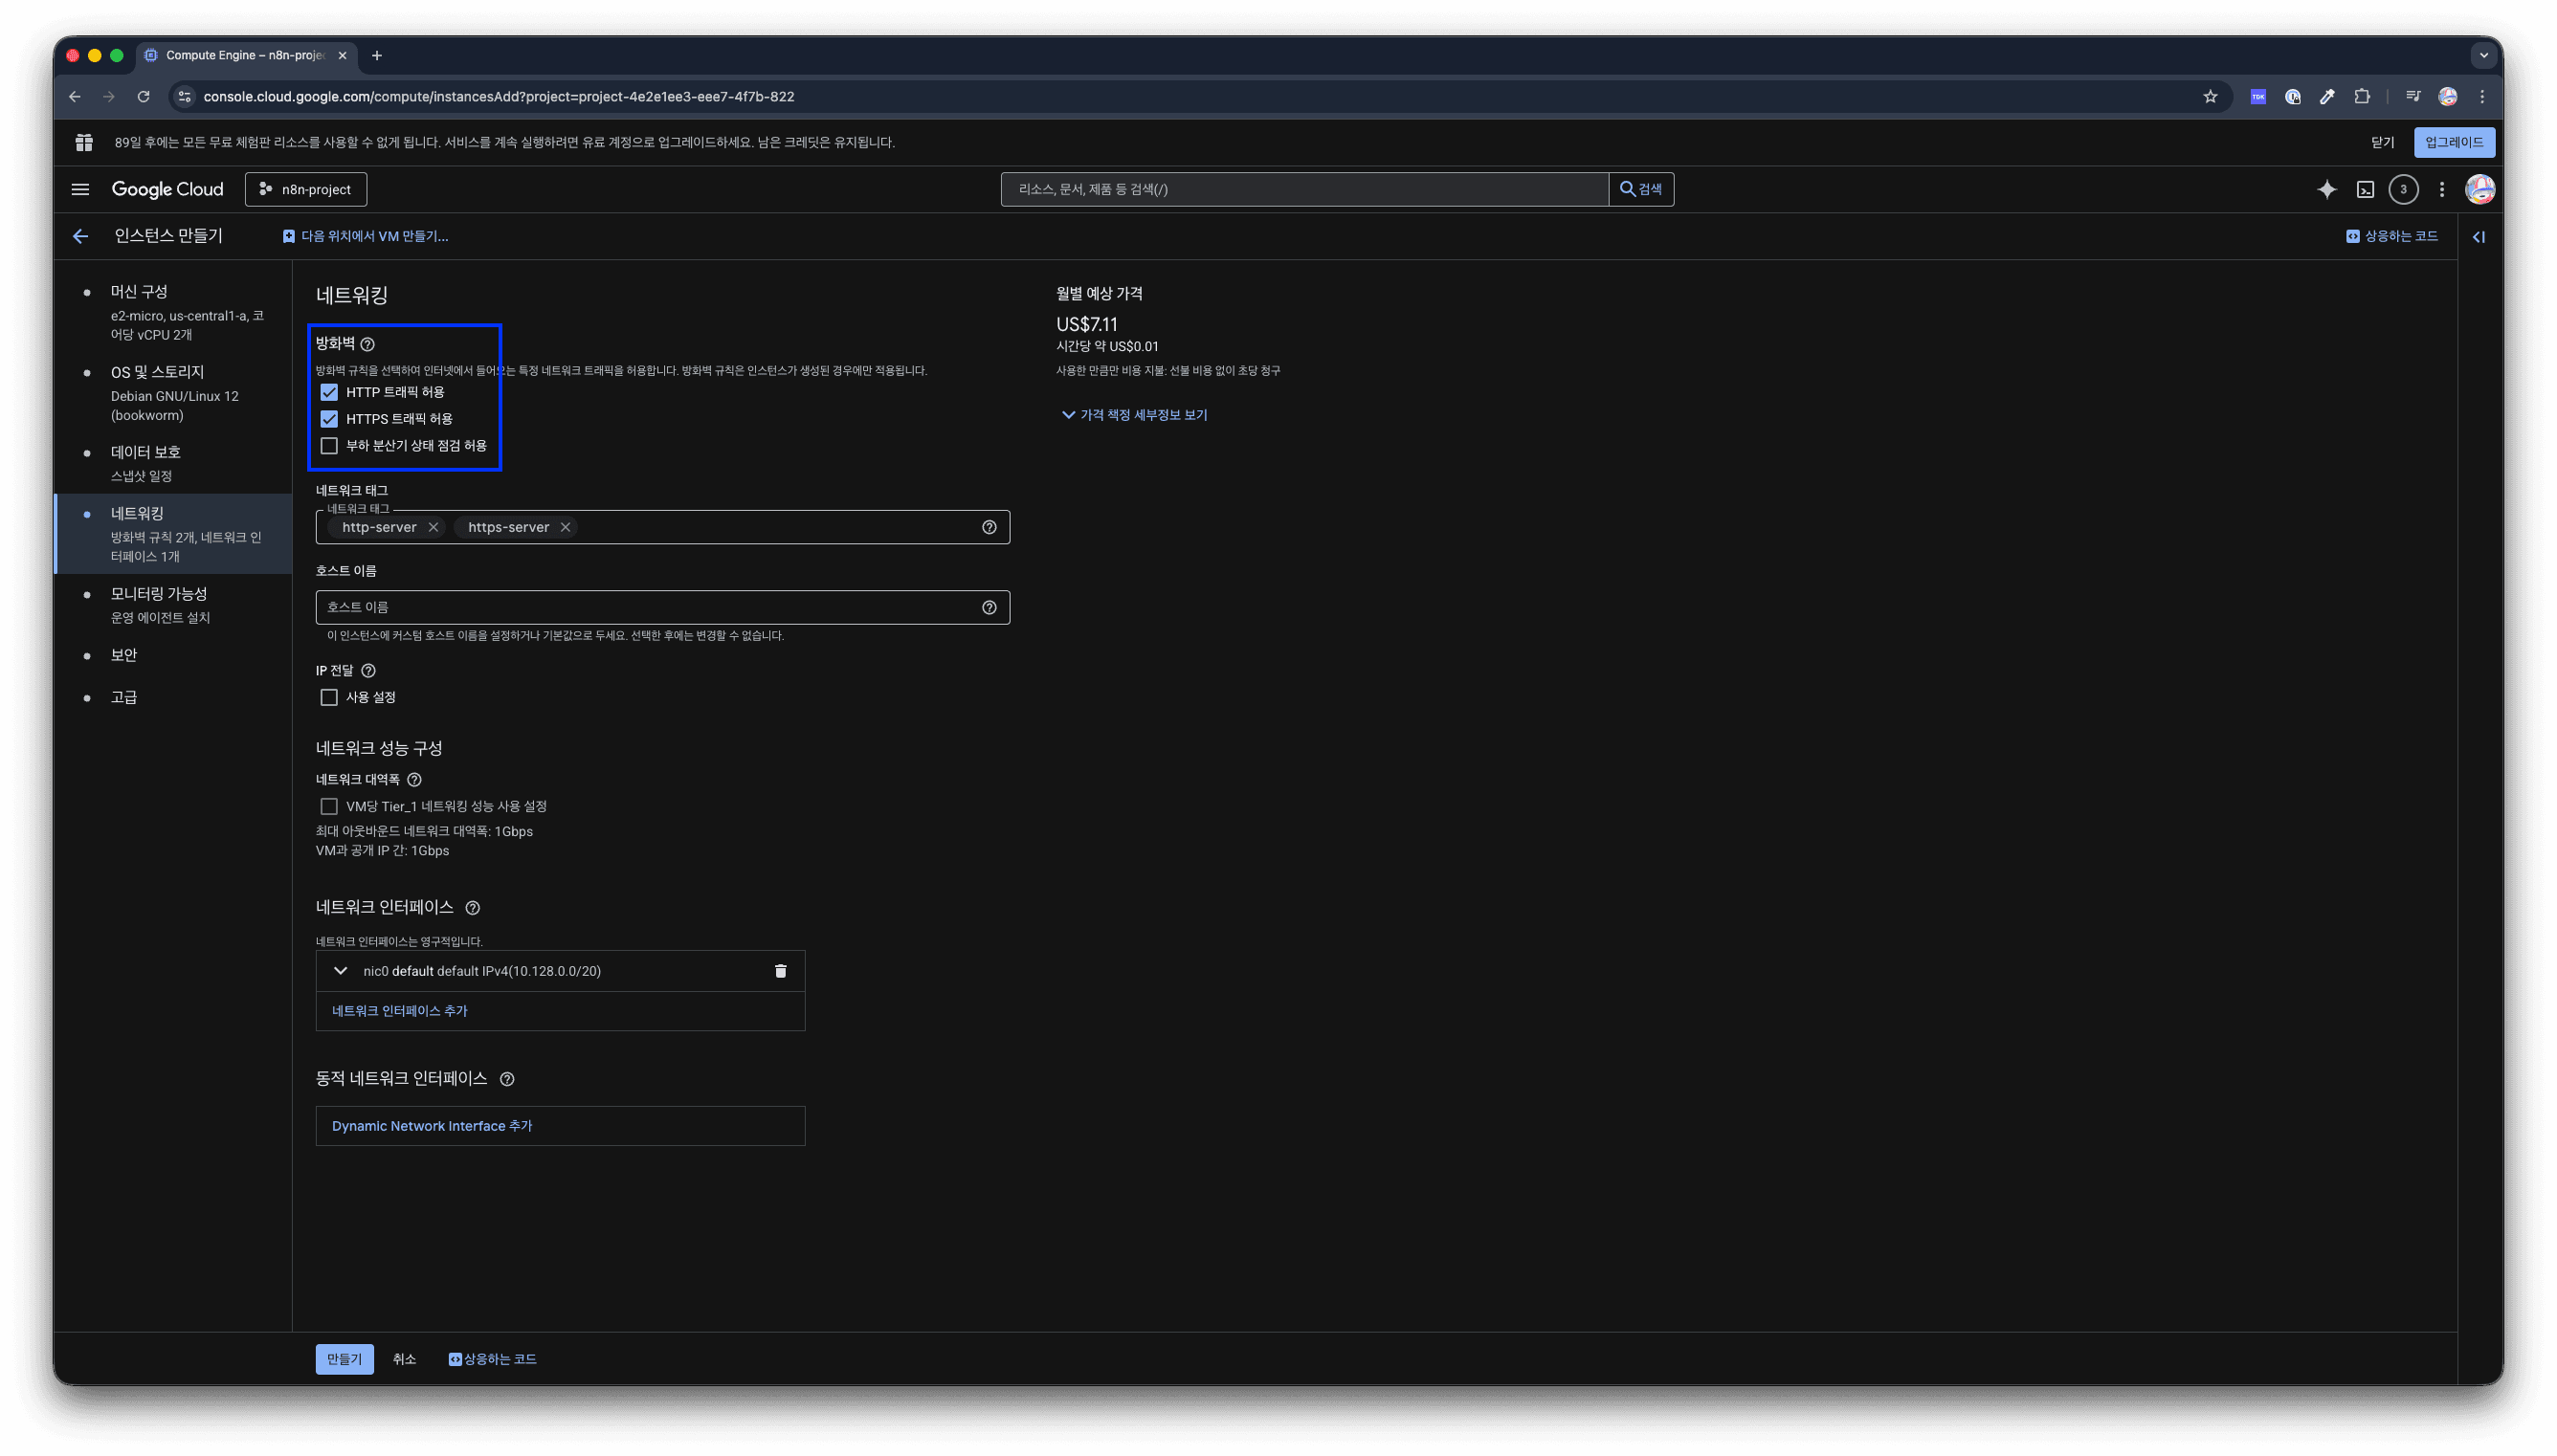Click help icon next to 방화벽 heading

point(367,344)
